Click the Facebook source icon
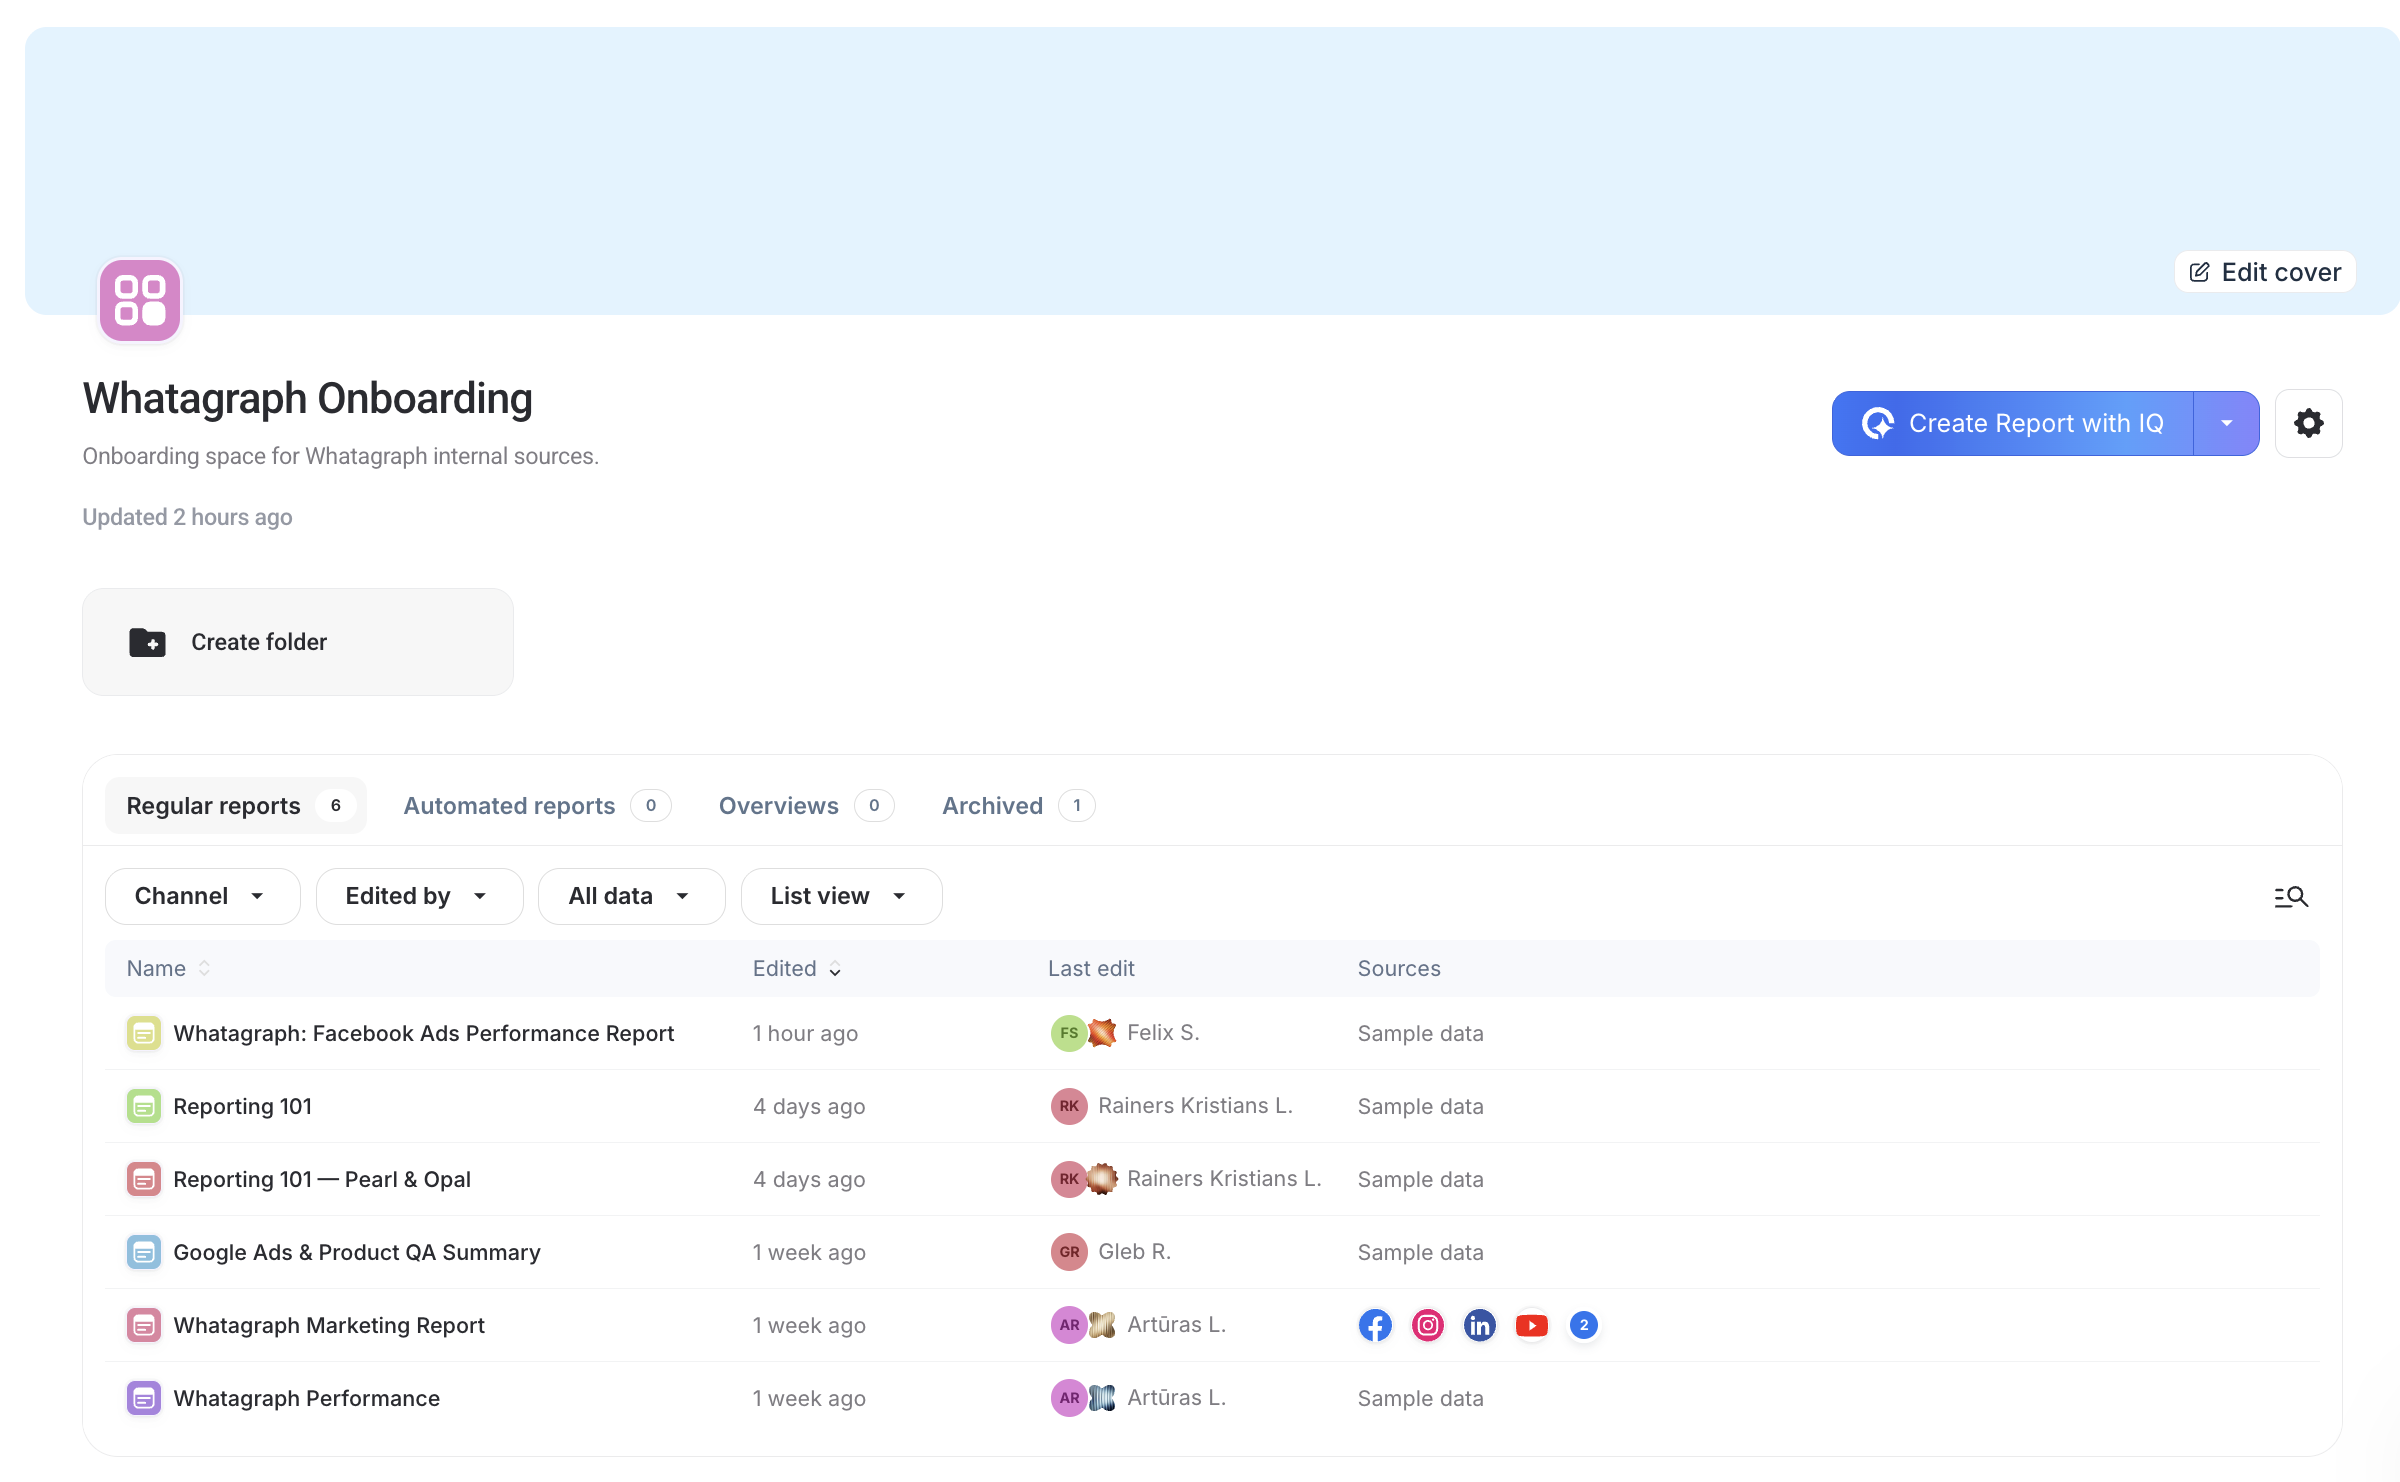The width and height of the screenshot is (2400, 1482). point(1375,1325)
